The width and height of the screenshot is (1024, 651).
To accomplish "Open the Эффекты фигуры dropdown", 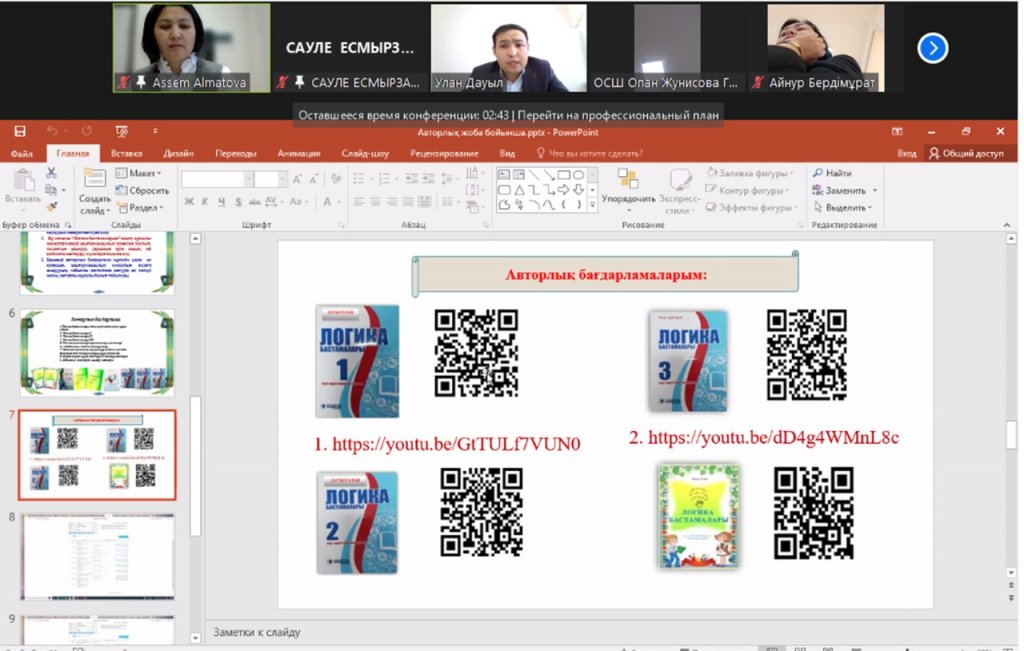I will [752, 208].
